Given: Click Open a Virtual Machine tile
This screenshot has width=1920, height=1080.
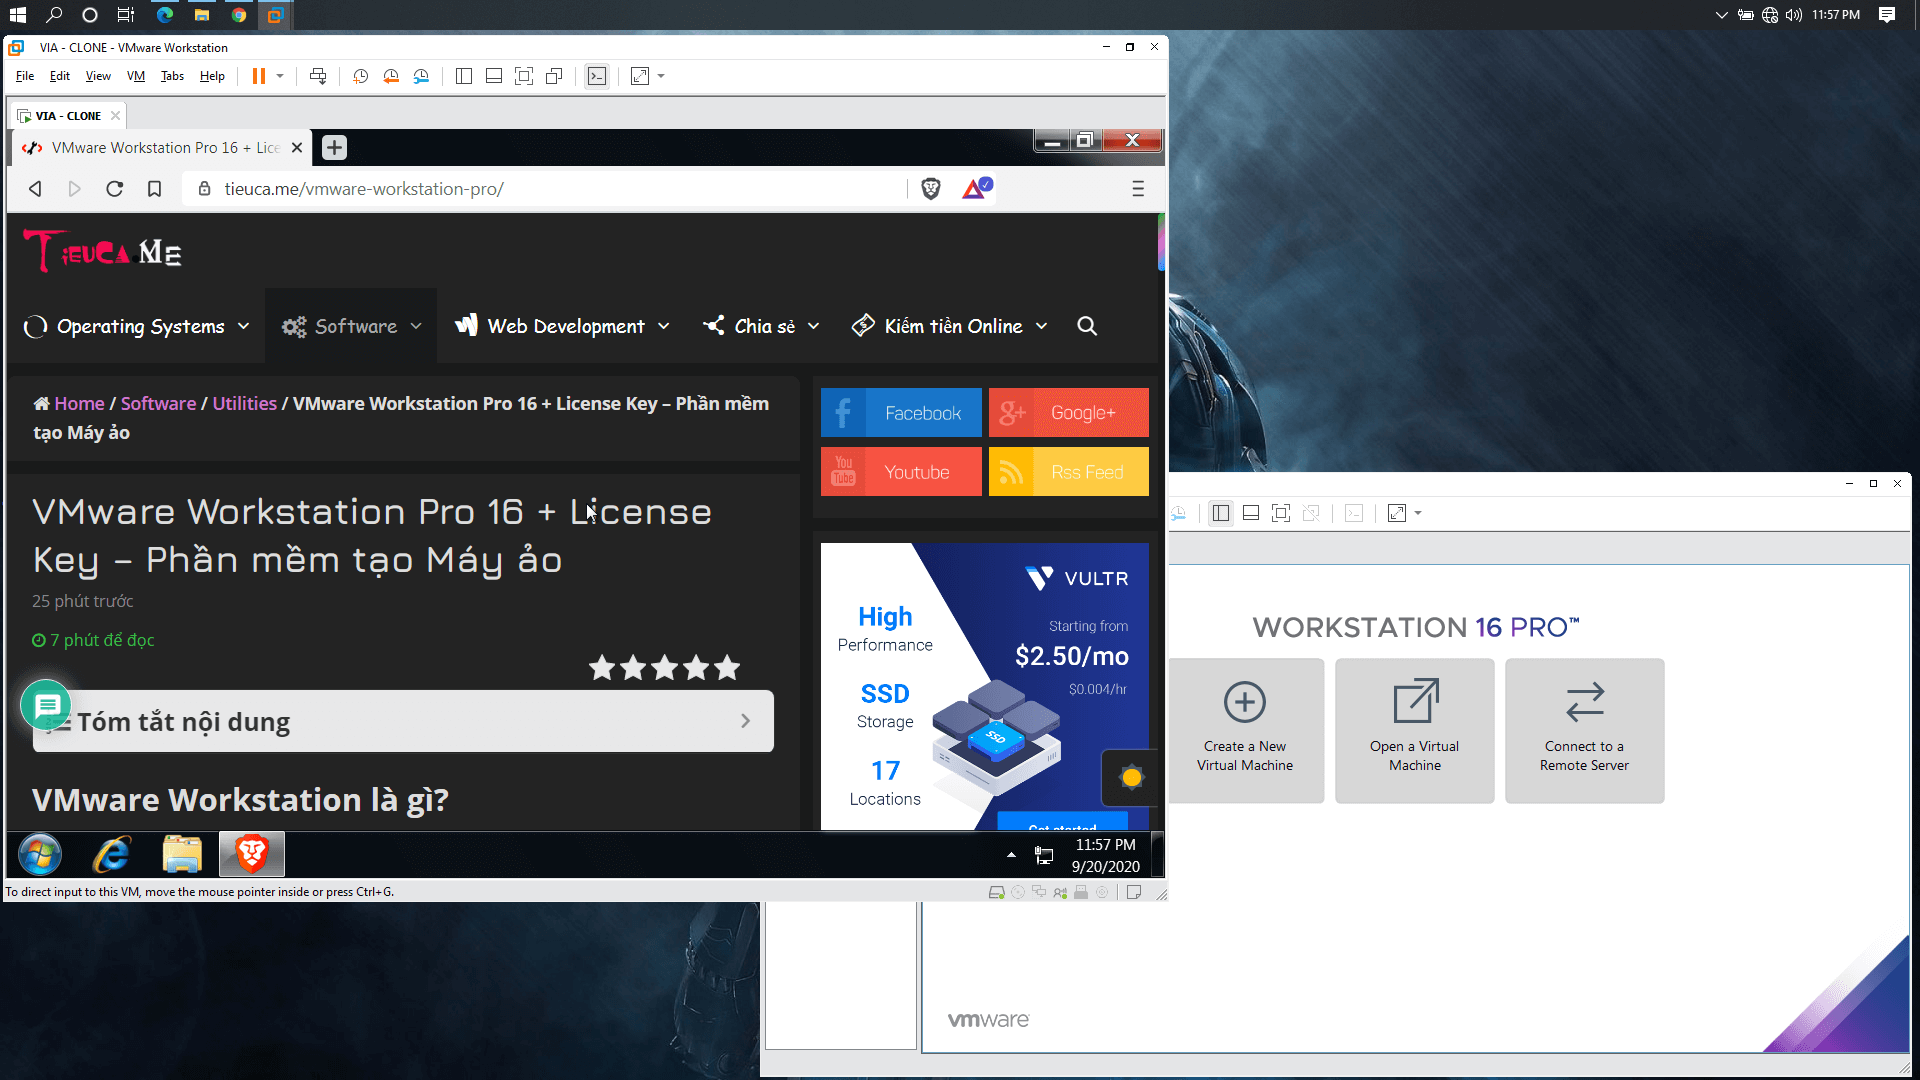Looking at the screenshot, I should click(x=1415, y=731).
